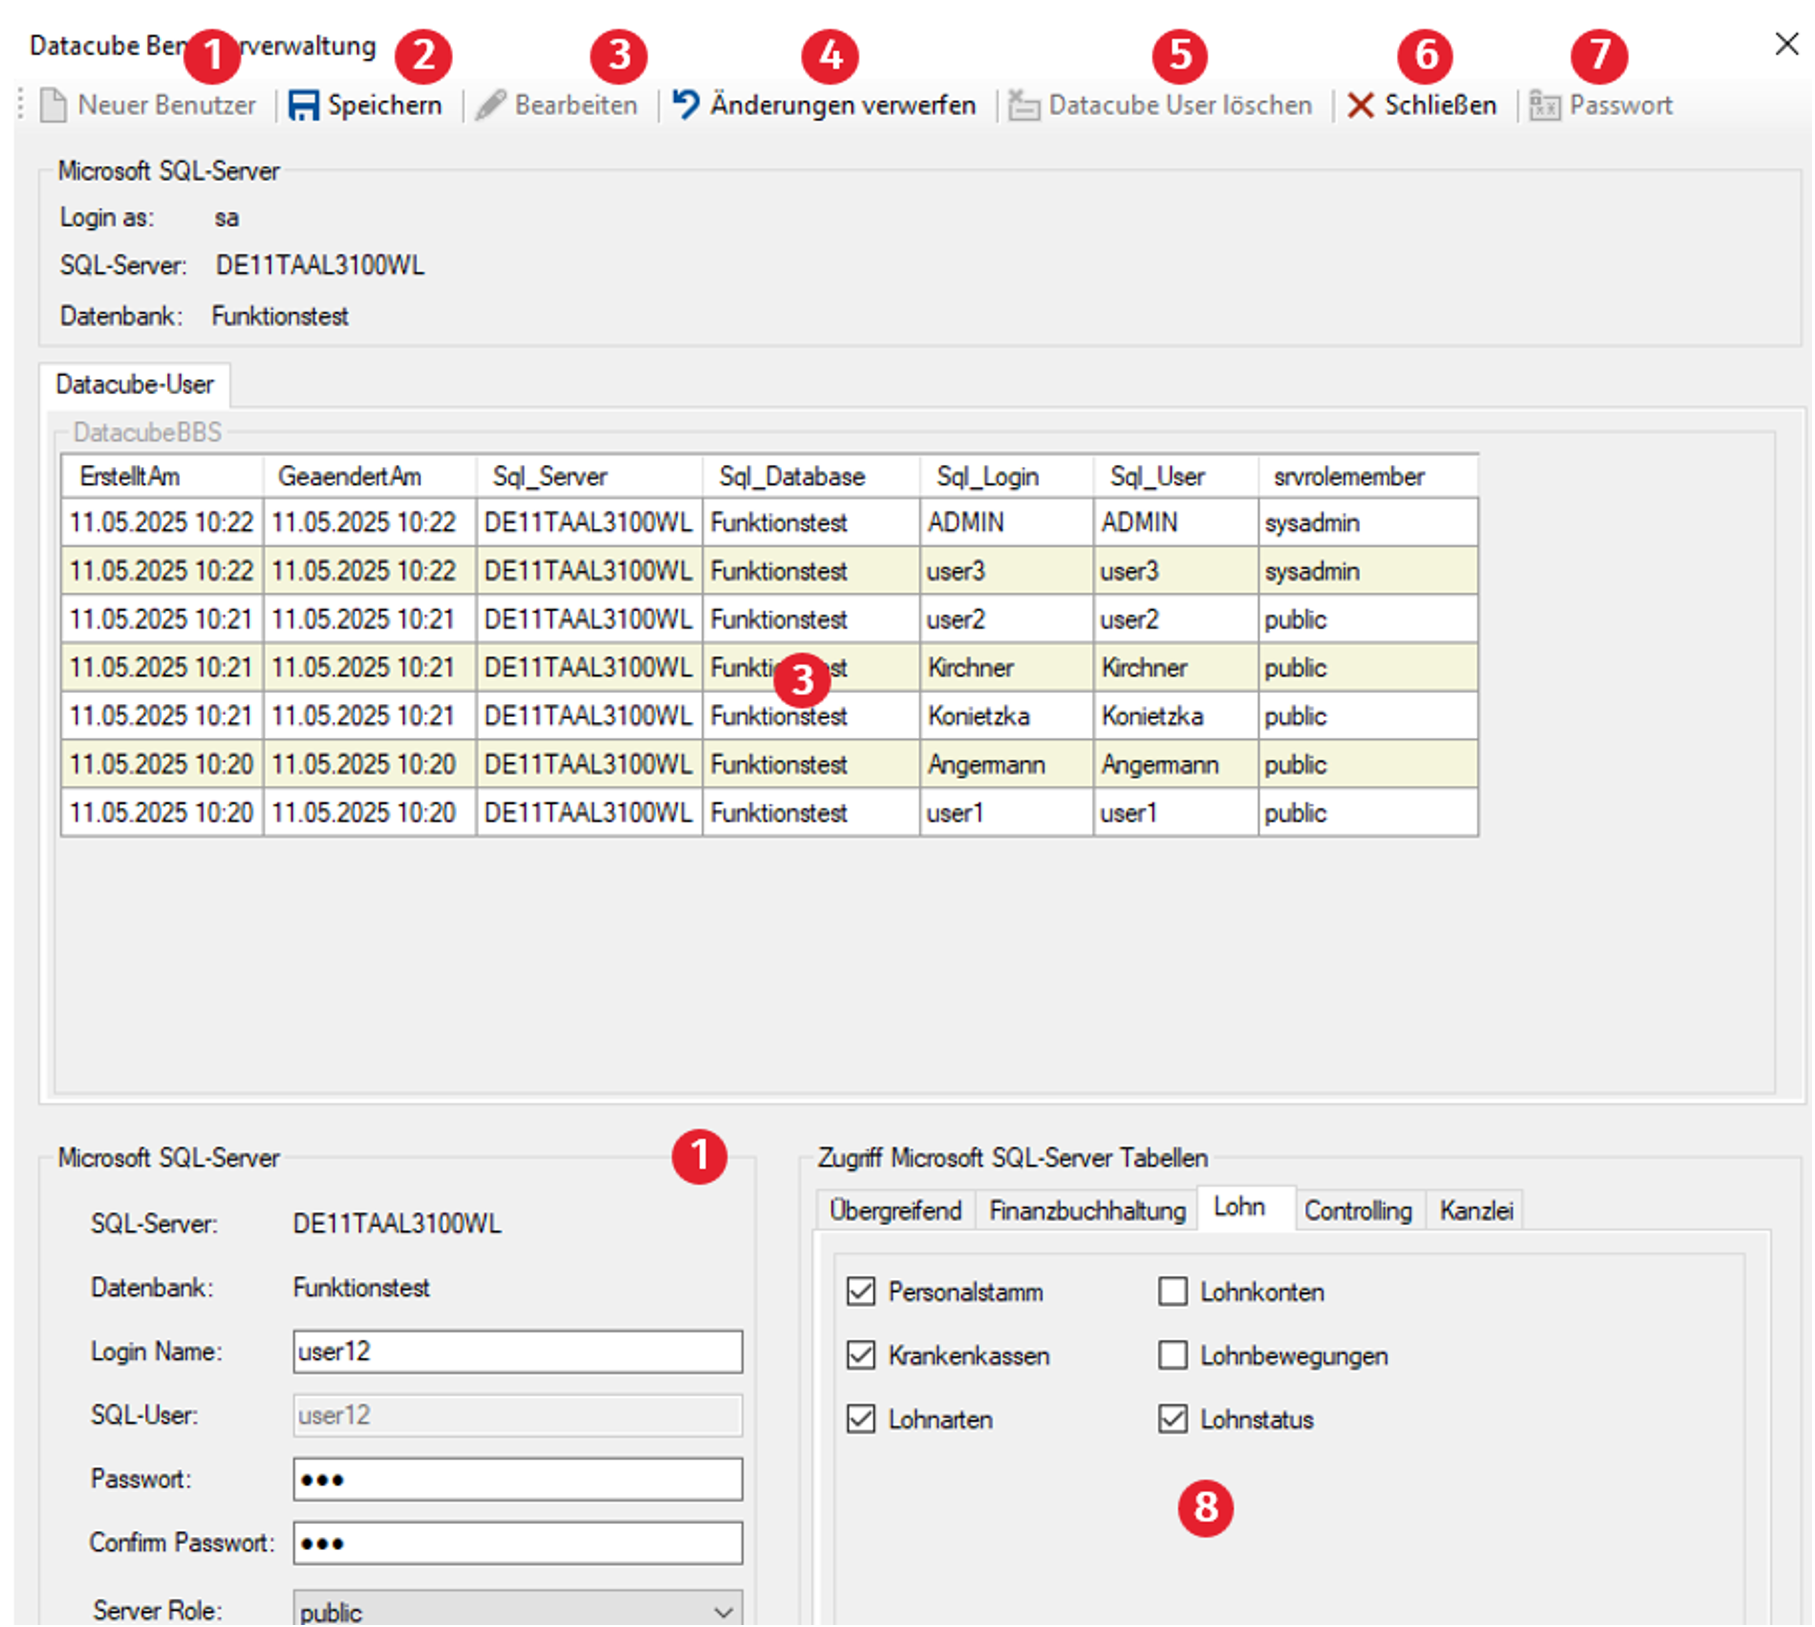Check the Lohnbewegungen checkbox
This screenshot has width=1815, height=1627.
coord(1173,1355)
